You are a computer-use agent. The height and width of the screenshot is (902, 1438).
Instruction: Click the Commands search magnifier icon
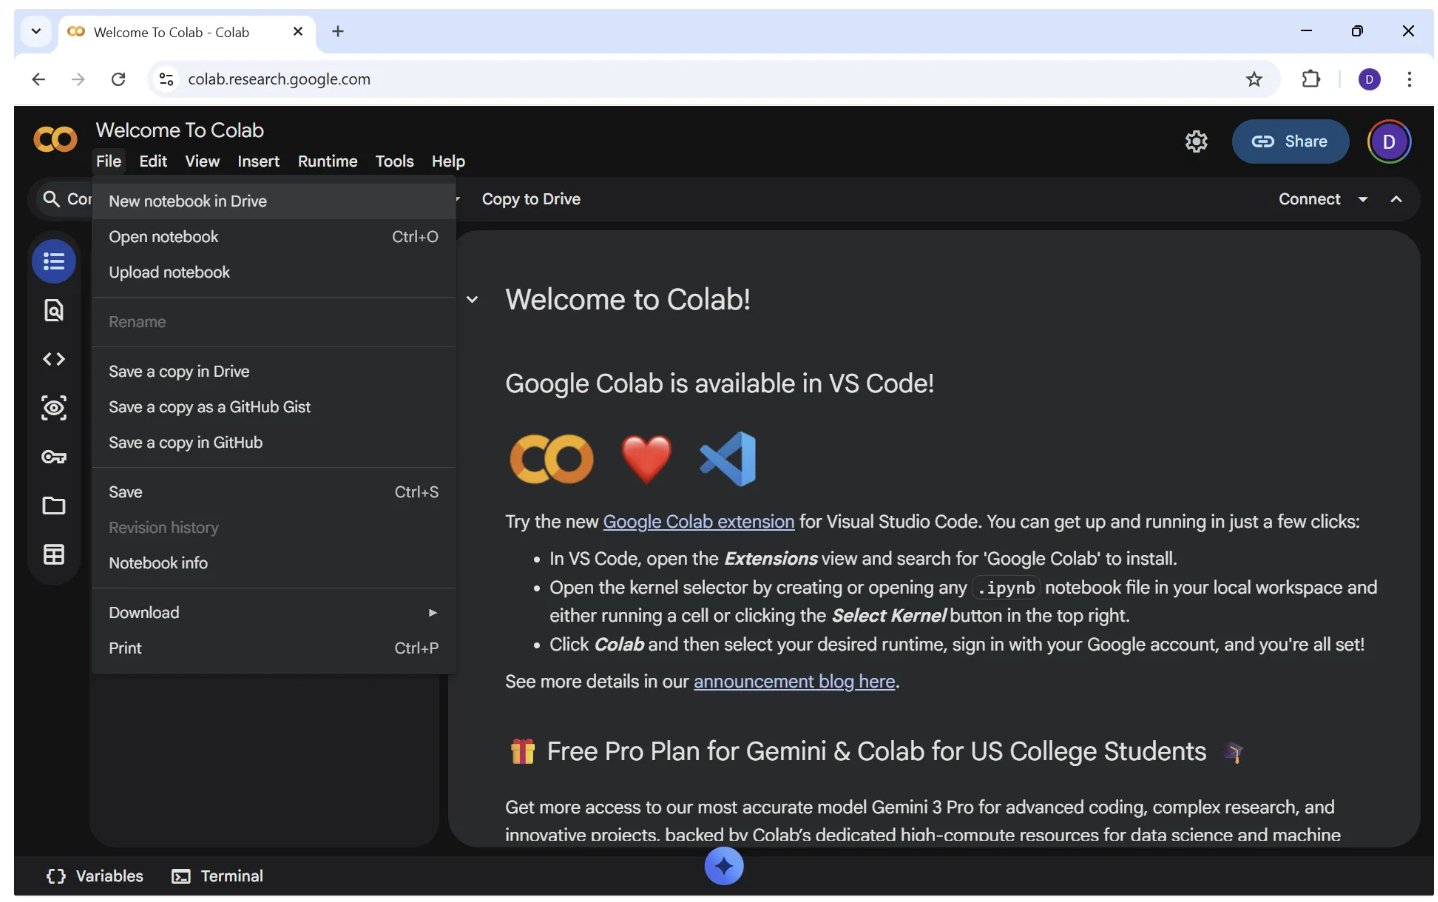click(x=51, y=199)
